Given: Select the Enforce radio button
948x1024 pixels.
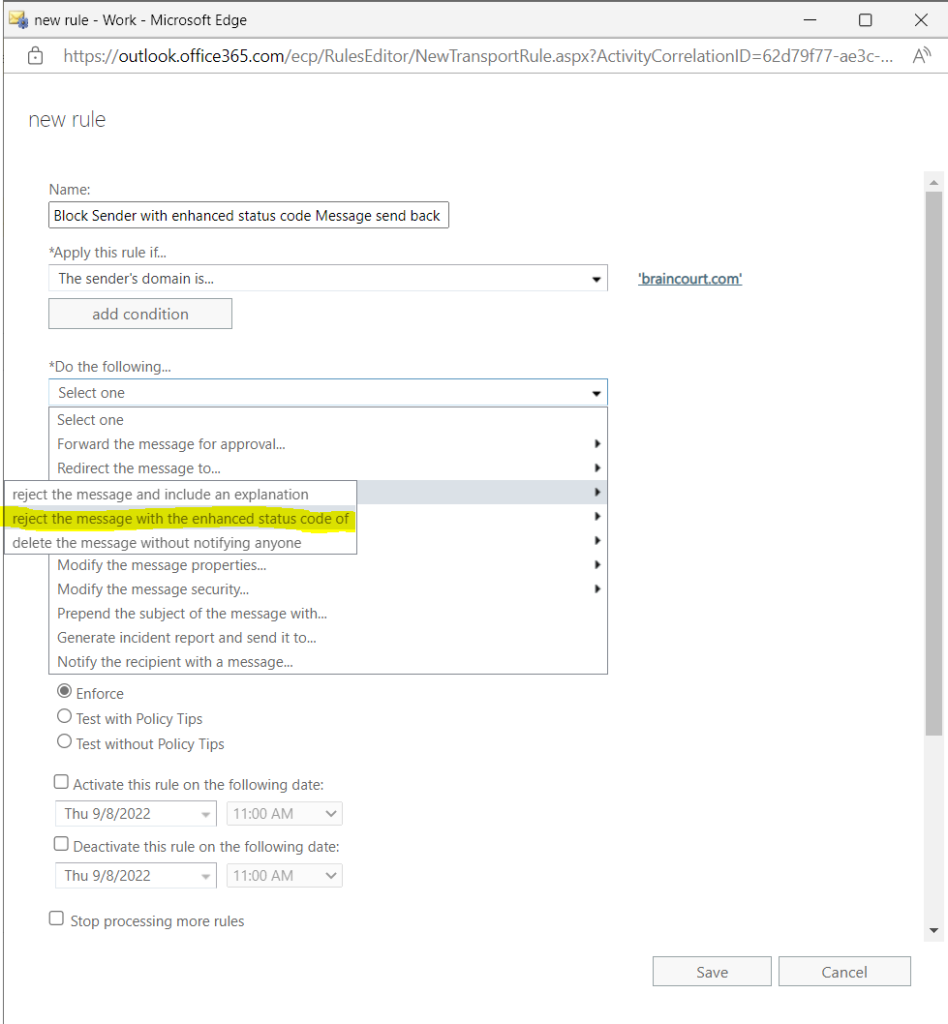Looking at the screenshot, I should pos(64,691).
